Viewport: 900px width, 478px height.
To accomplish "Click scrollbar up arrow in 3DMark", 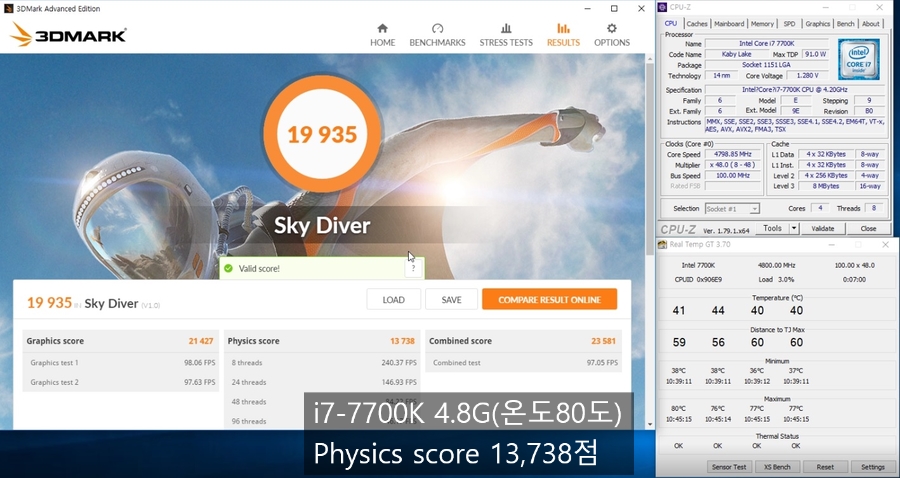I will [x=650, y=58].
